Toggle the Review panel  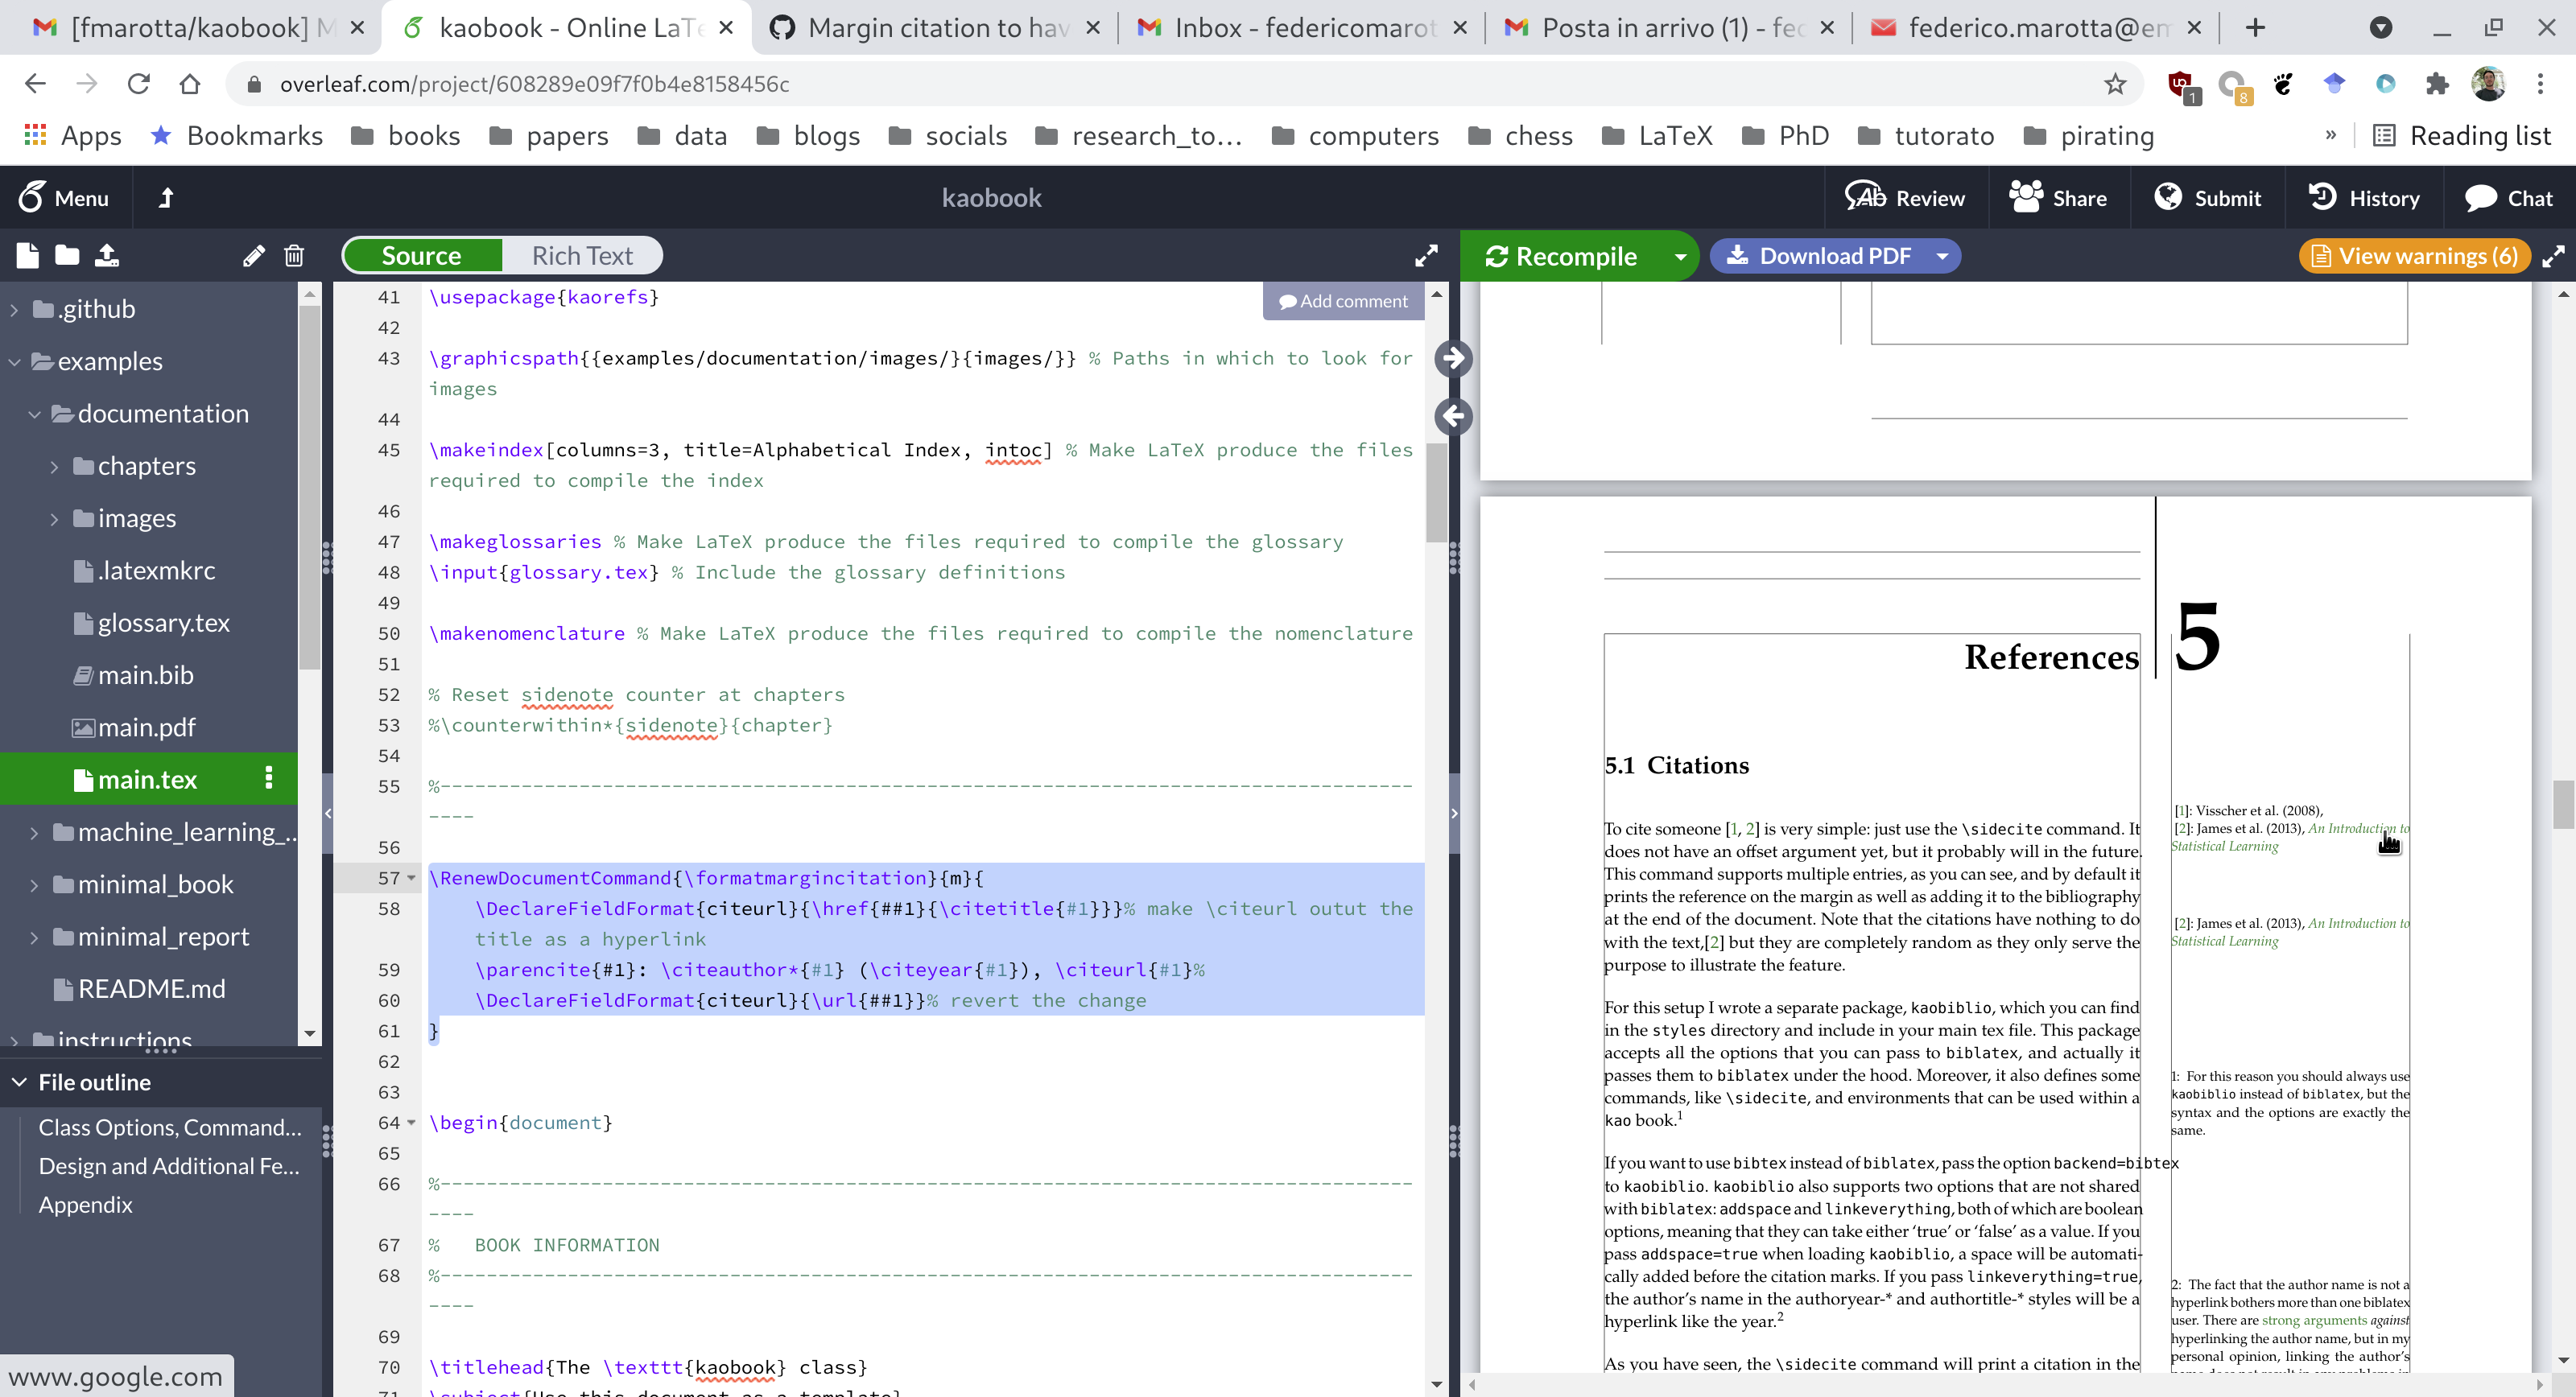pos(1905,197)
